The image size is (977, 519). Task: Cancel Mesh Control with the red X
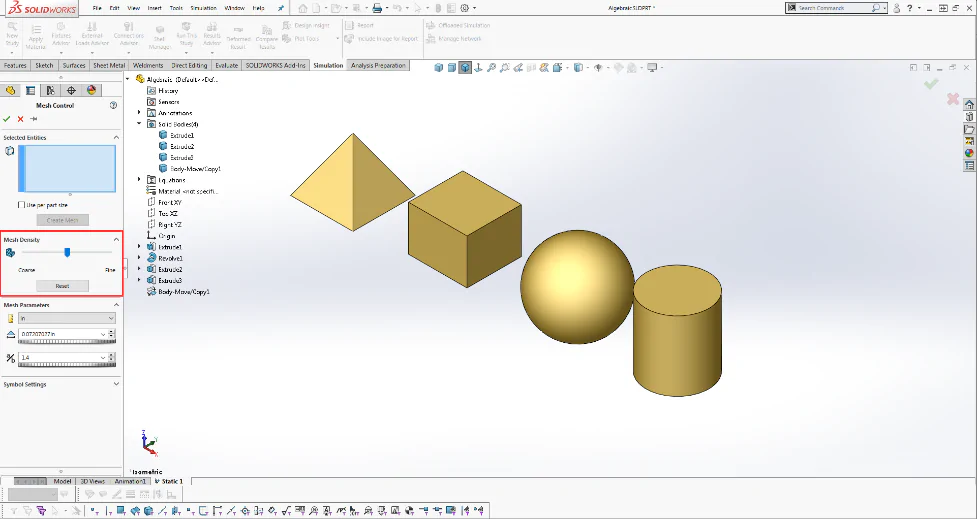(21, 118)
